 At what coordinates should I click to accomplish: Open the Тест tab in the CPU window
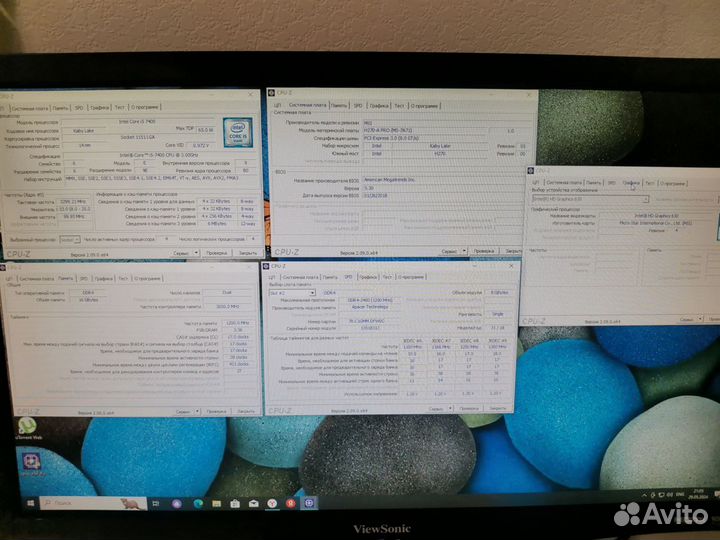(119, 107)
